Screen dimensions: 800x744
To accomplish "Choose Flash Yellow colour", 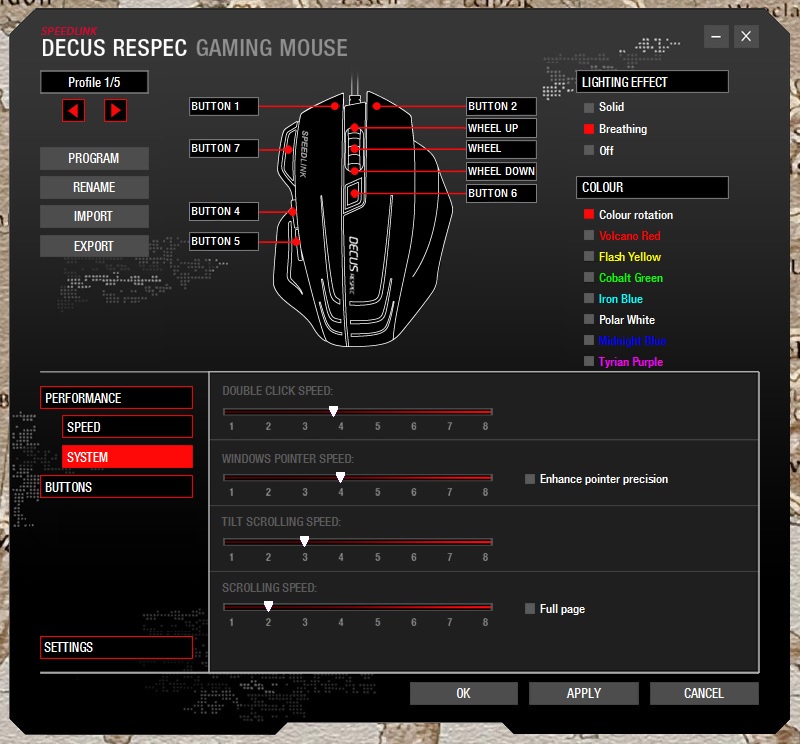I will click(589, 256).
